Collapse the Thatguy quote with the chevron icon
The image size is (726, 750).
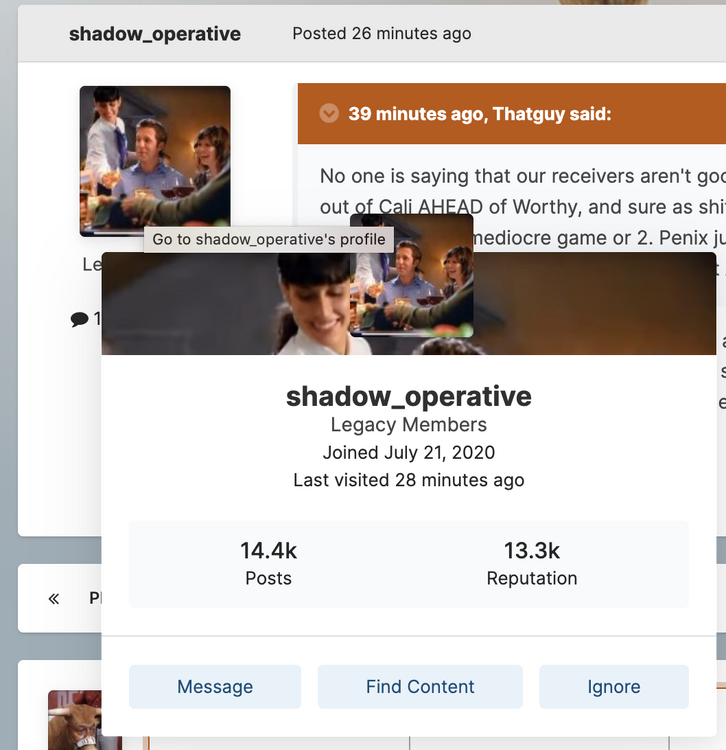pyautogui.click(x=328, y=114)
